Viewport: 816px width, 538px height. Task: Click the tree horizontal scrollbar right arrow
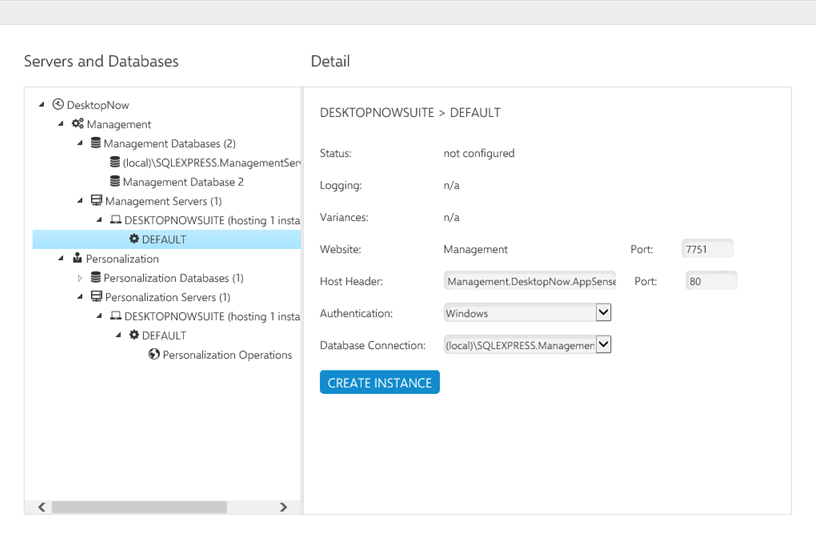(283, 507)
